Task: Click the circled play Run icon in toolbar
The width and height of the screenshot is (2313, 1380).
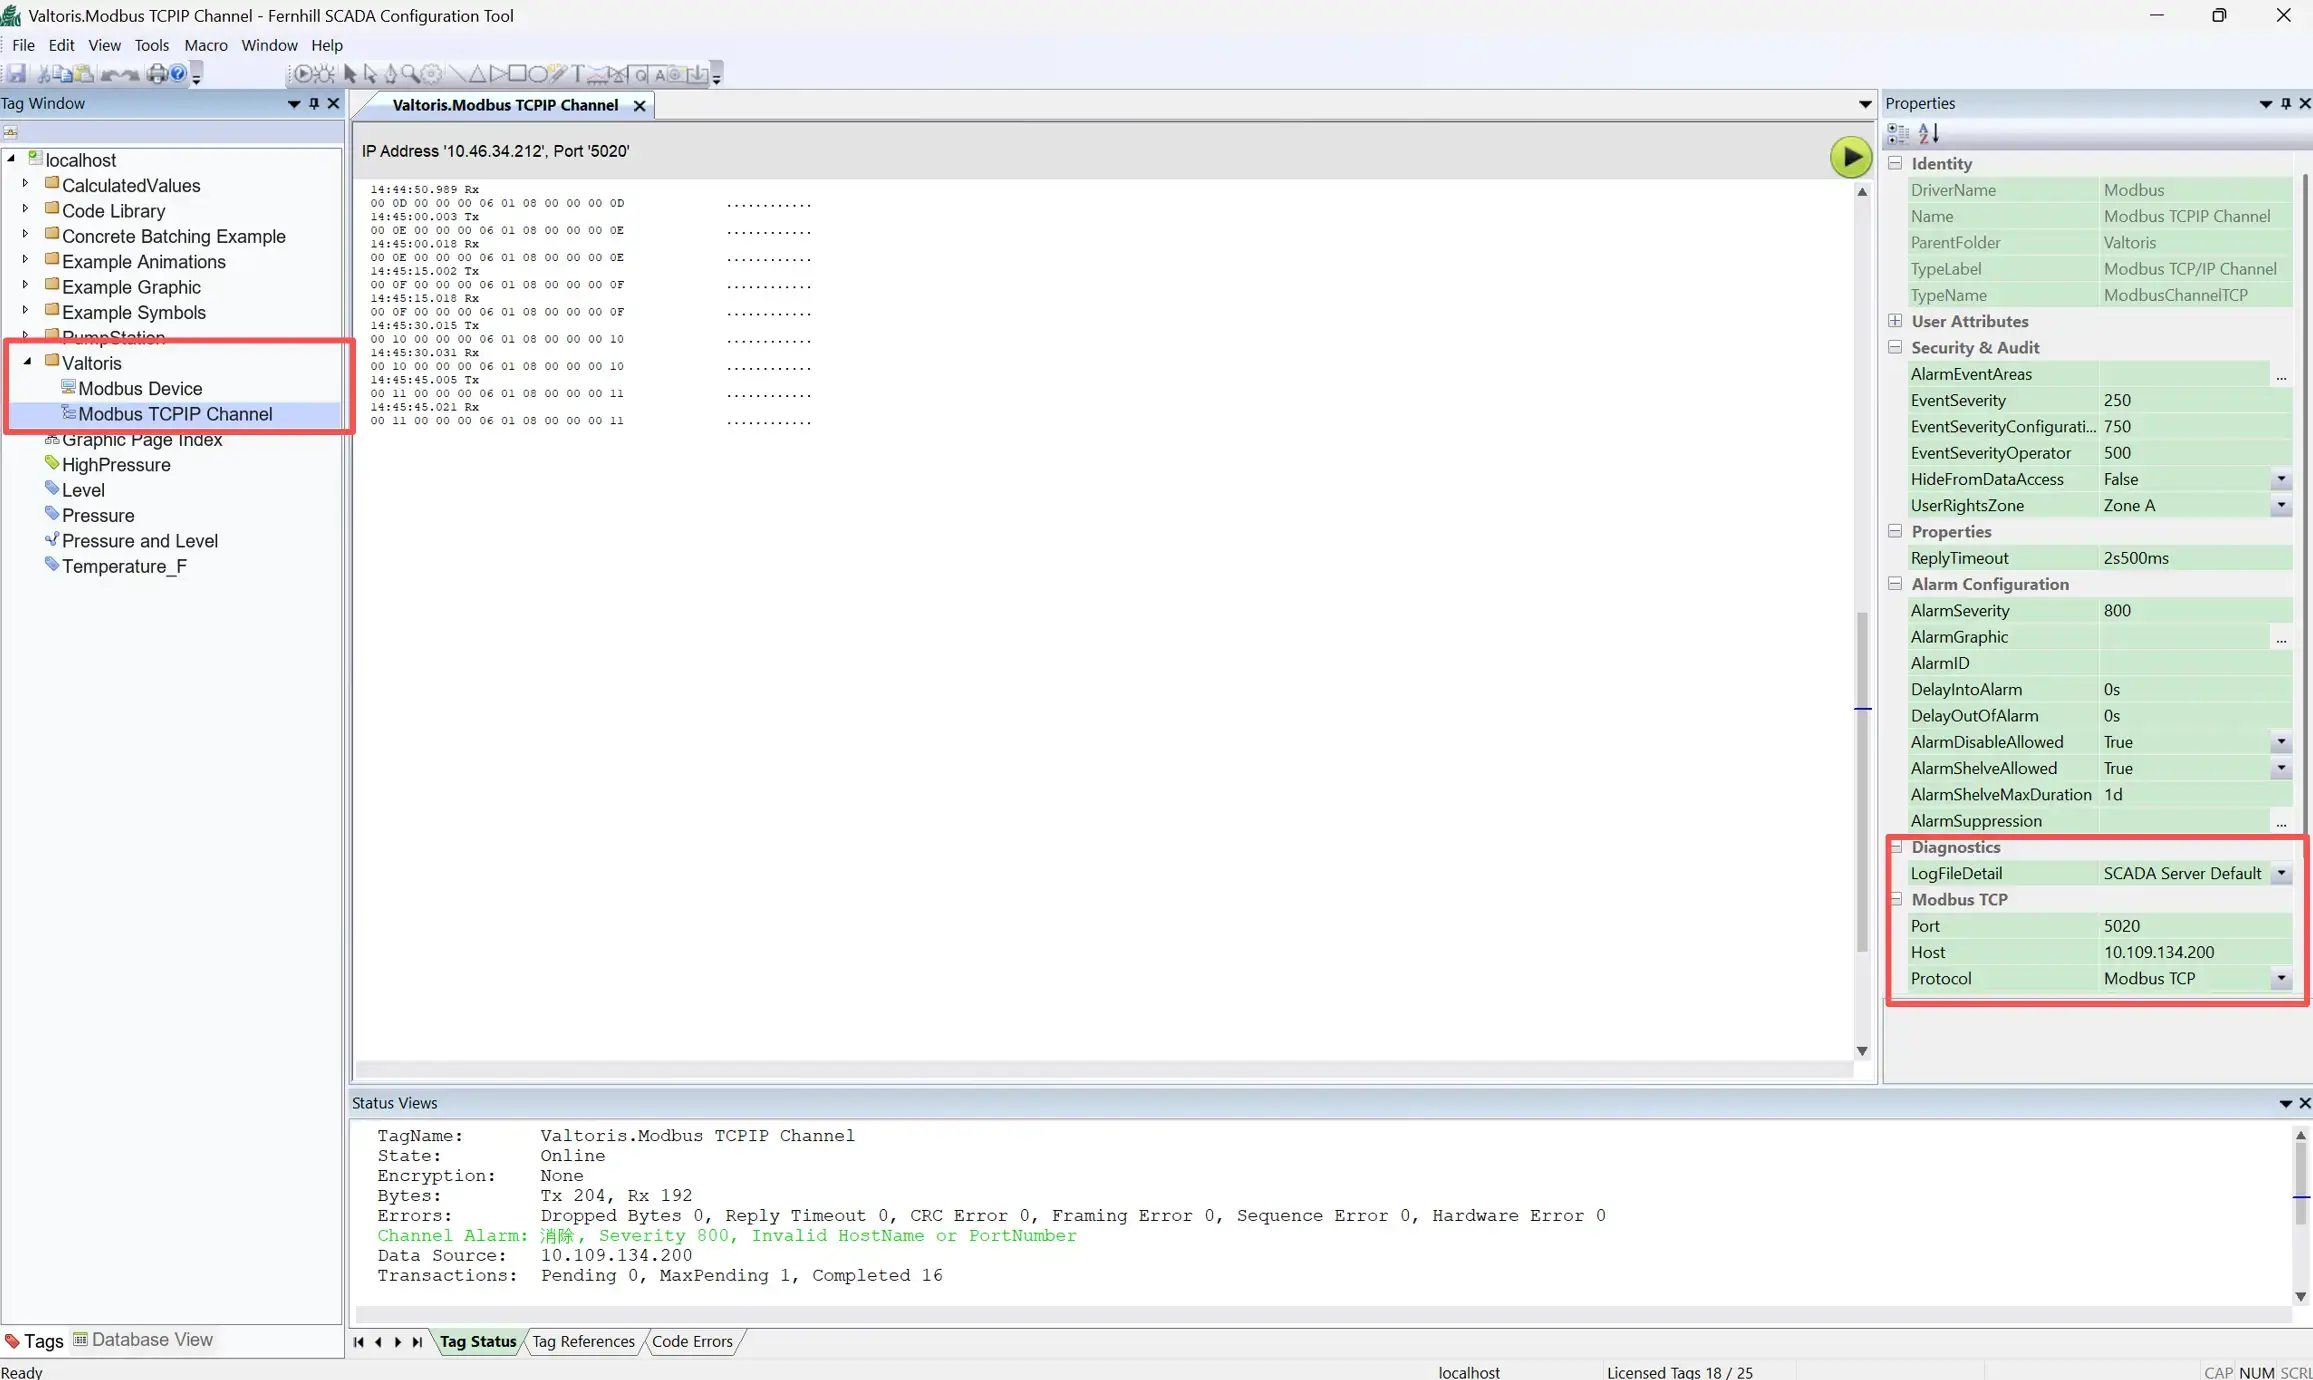Action: coord(302,74)
